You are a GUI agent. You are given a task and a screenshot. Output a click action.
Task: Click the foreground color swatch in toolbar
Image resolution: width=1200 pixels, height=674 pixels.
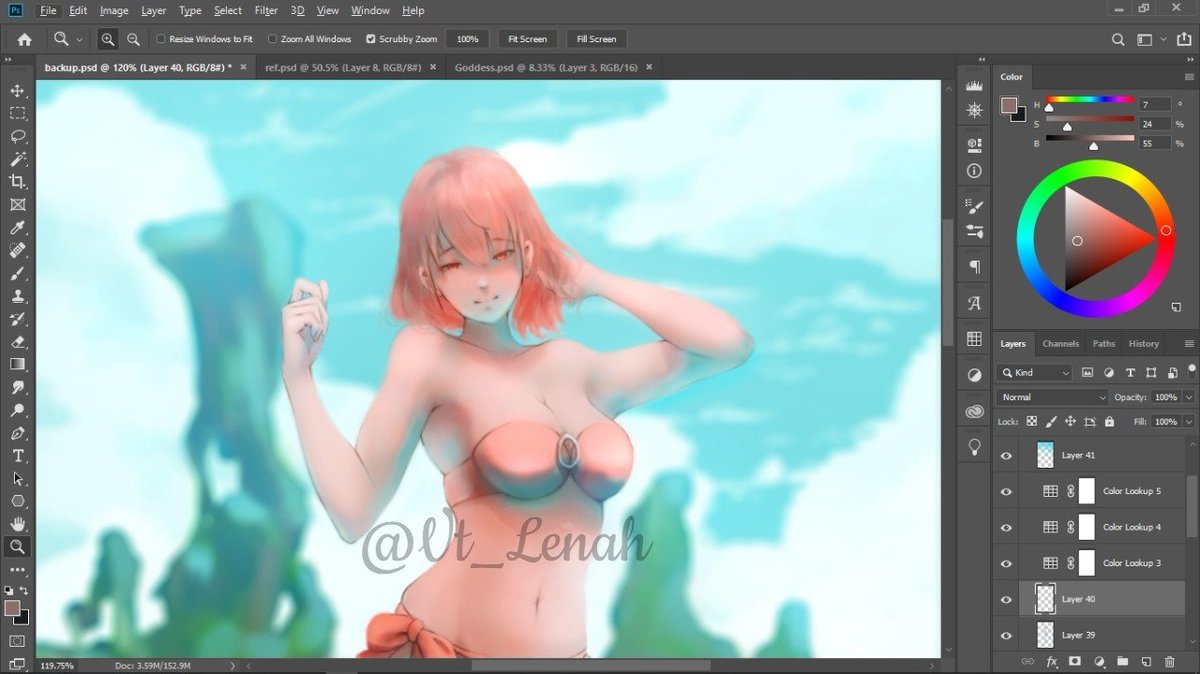12,608
